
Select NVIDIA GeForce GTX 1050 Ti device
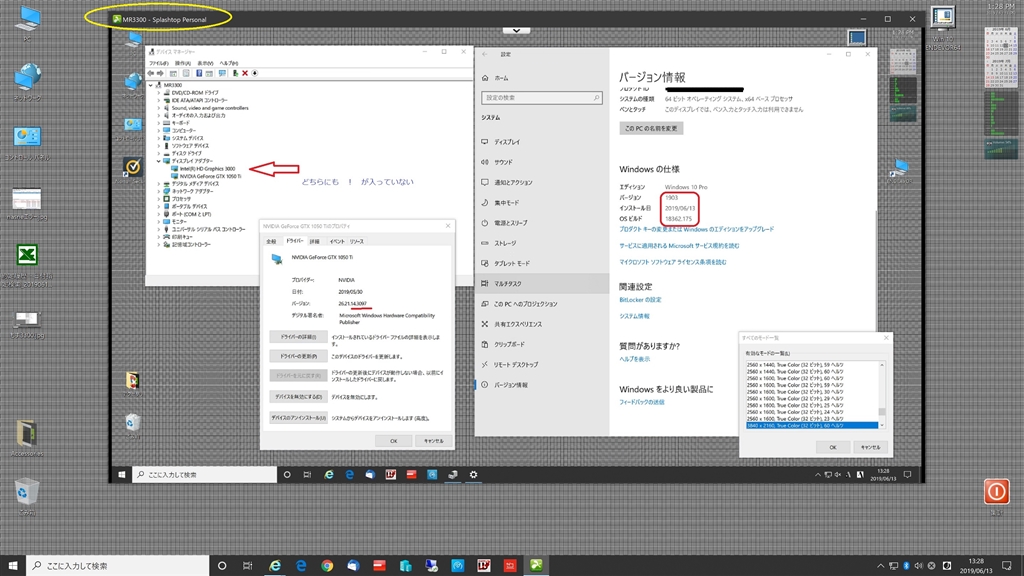point(210,176)
